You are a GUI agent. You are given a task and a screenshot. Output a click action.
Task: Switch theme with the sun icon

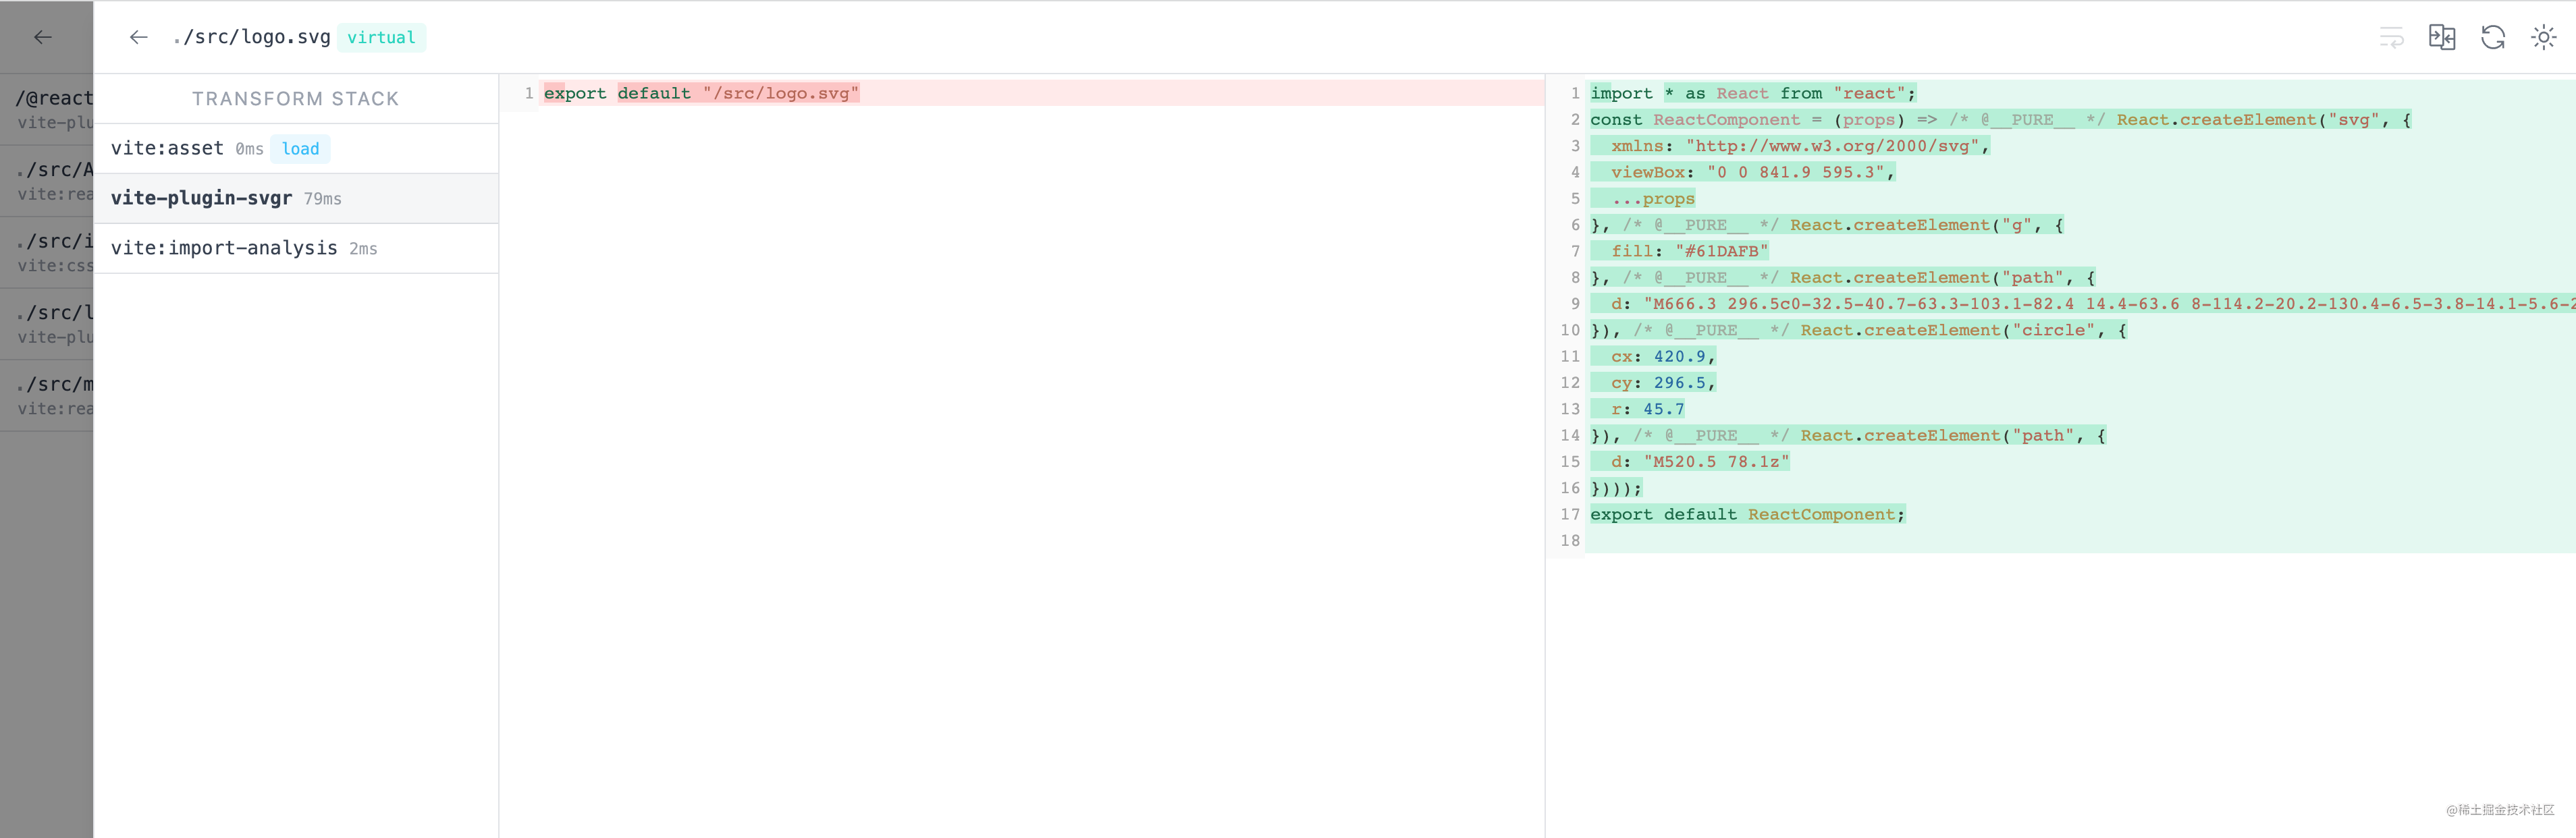pyautogui.click(x=2543, y=38)
